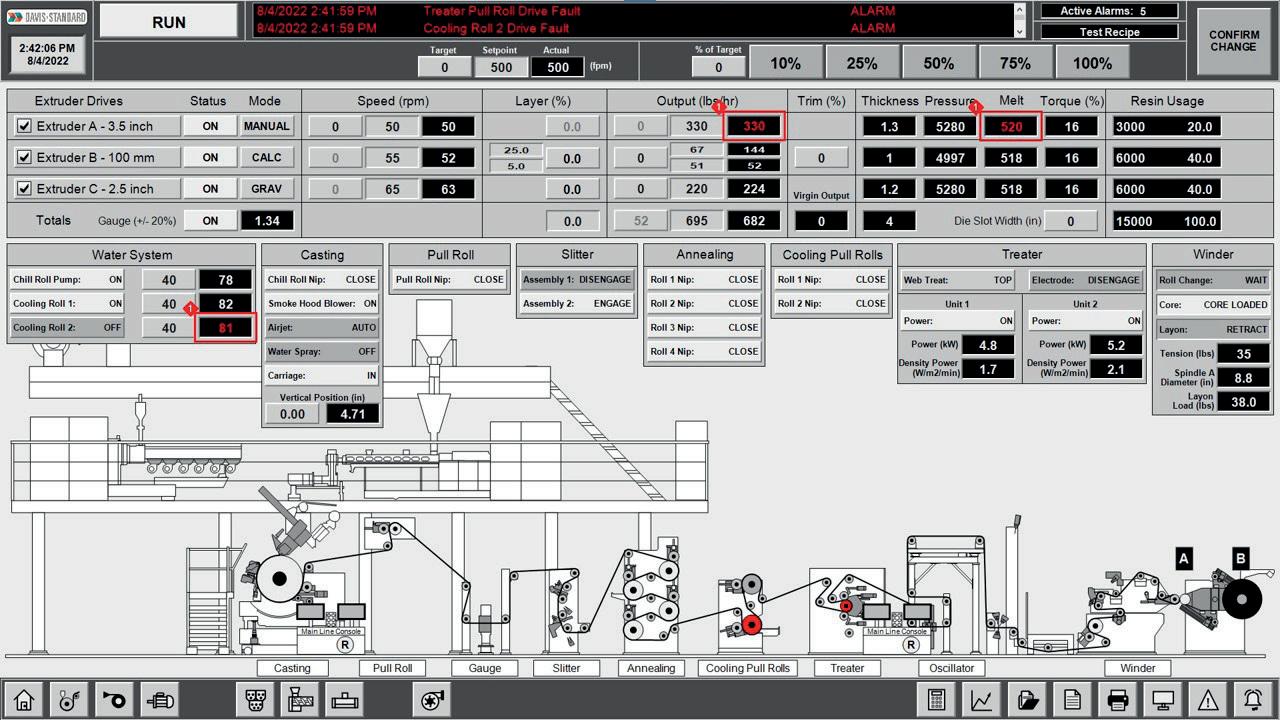Uncheck the Extruder A - 3.5 inch checkbox
1280x720 pixels.
(x=25, y=126)
